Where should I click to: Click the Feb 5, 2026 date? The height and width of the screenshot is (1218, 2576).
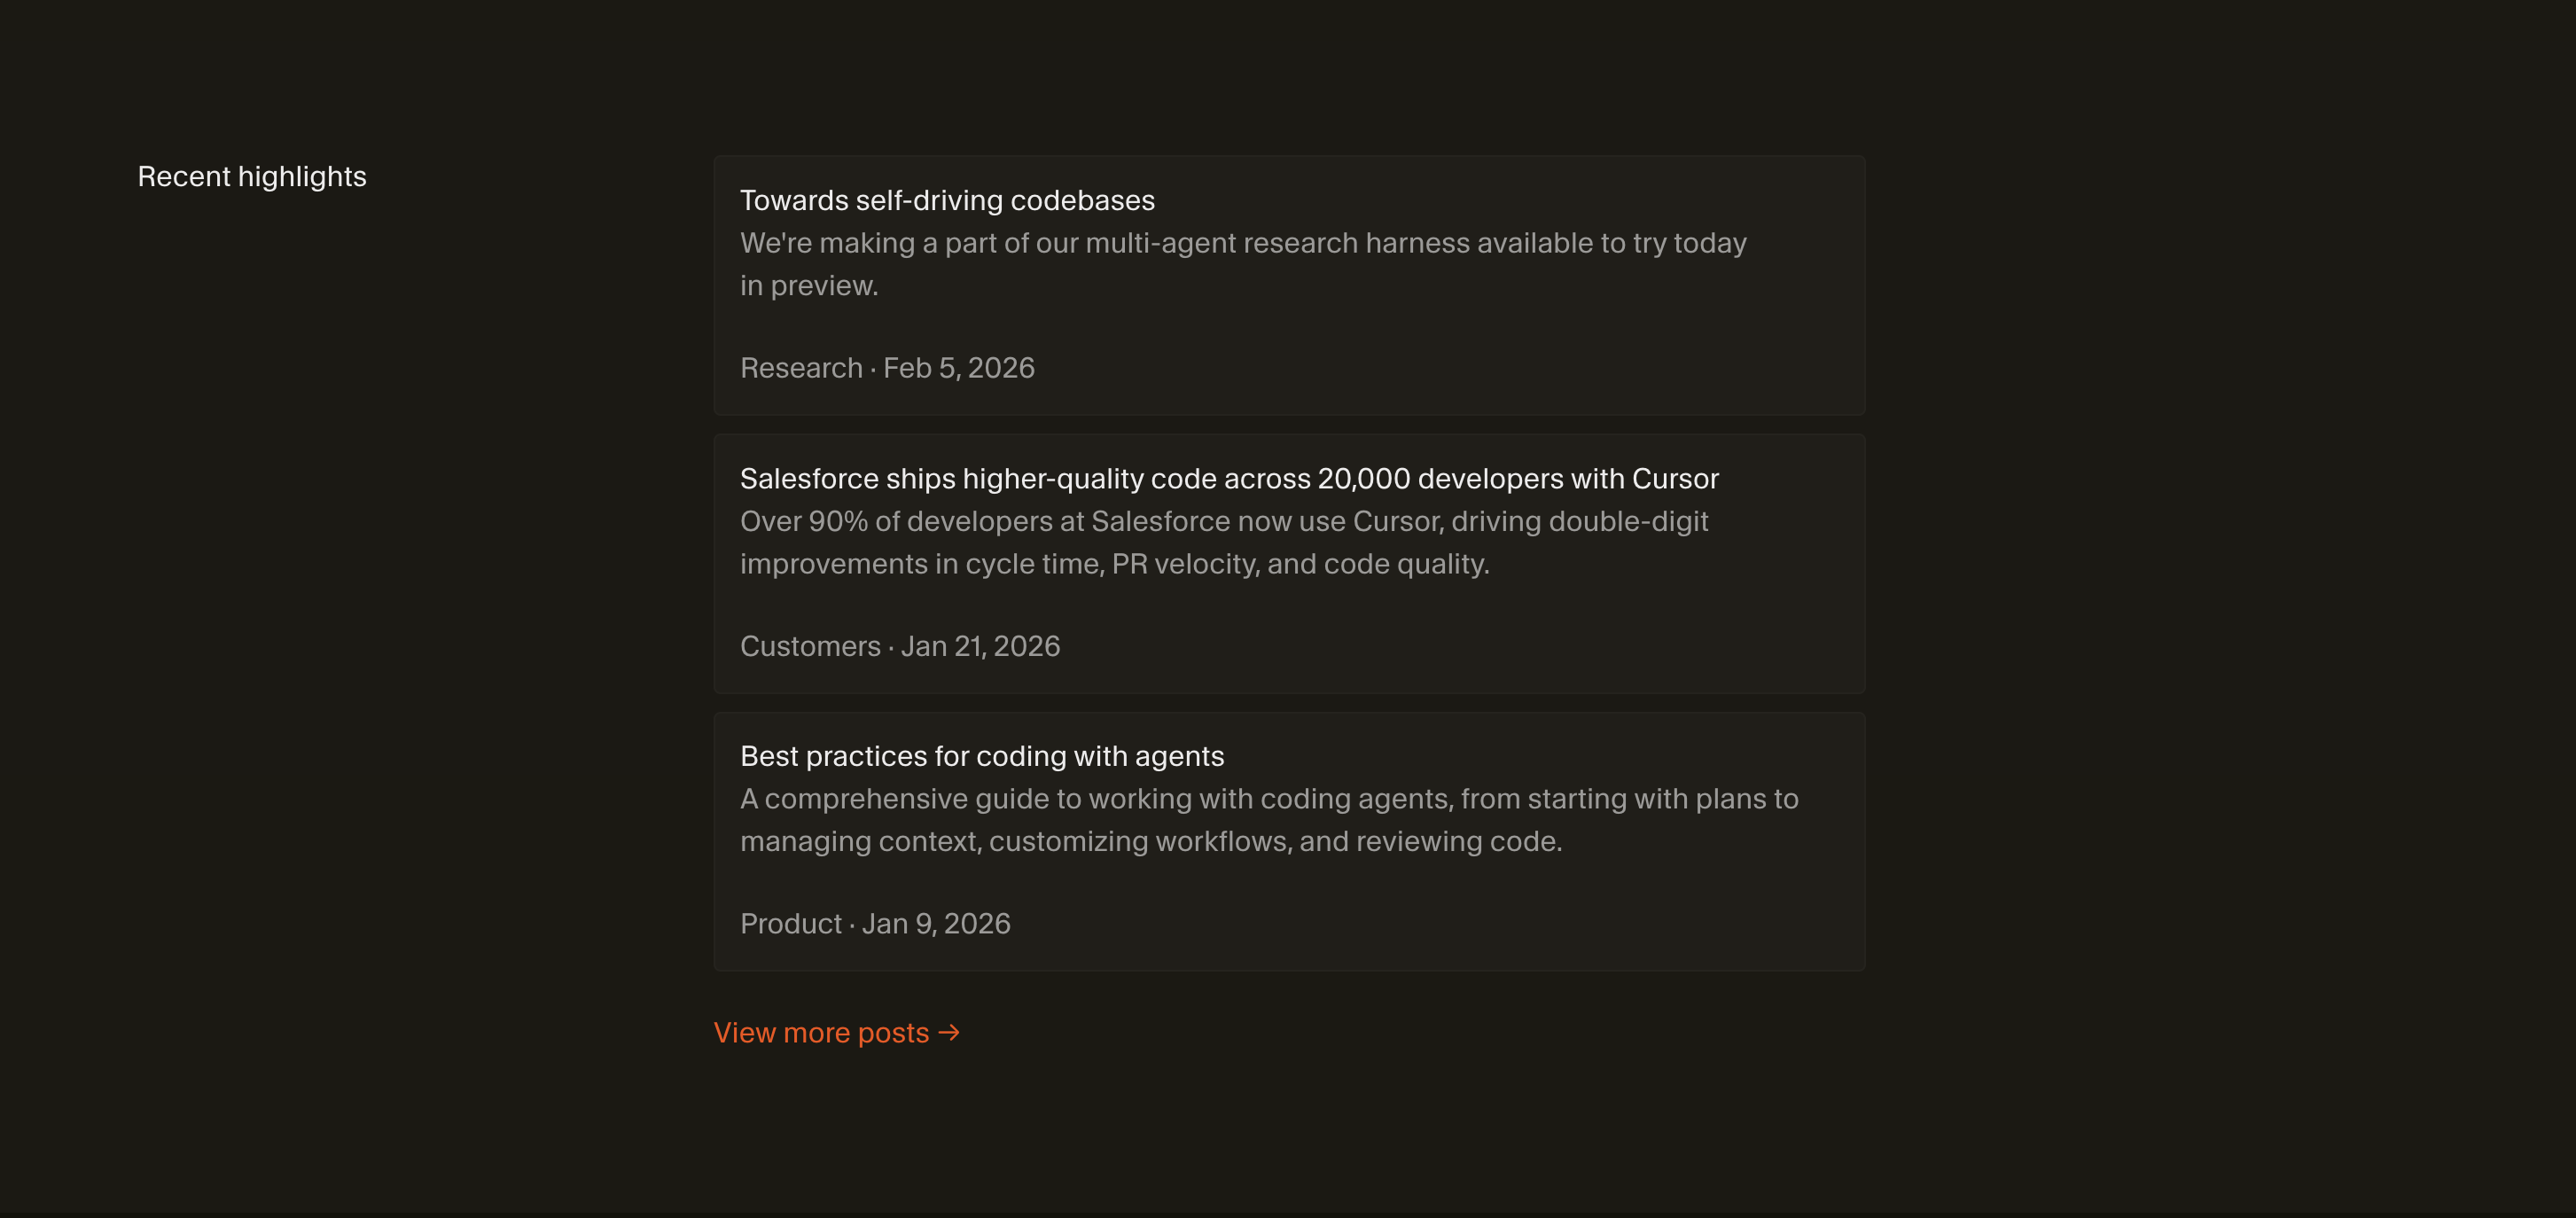point(958,368)
